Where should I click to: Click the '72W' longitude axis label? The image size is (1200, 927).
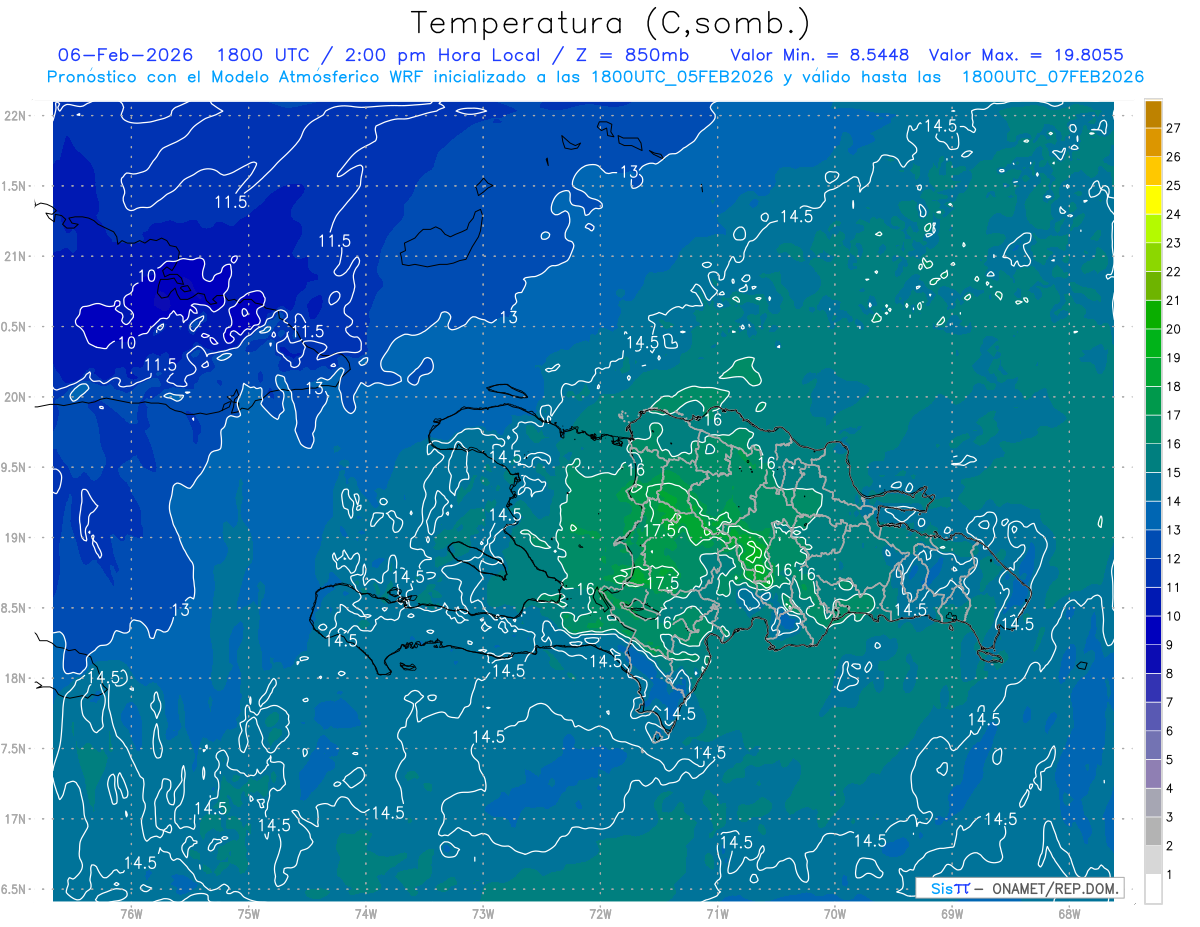[x=600, y=914]
